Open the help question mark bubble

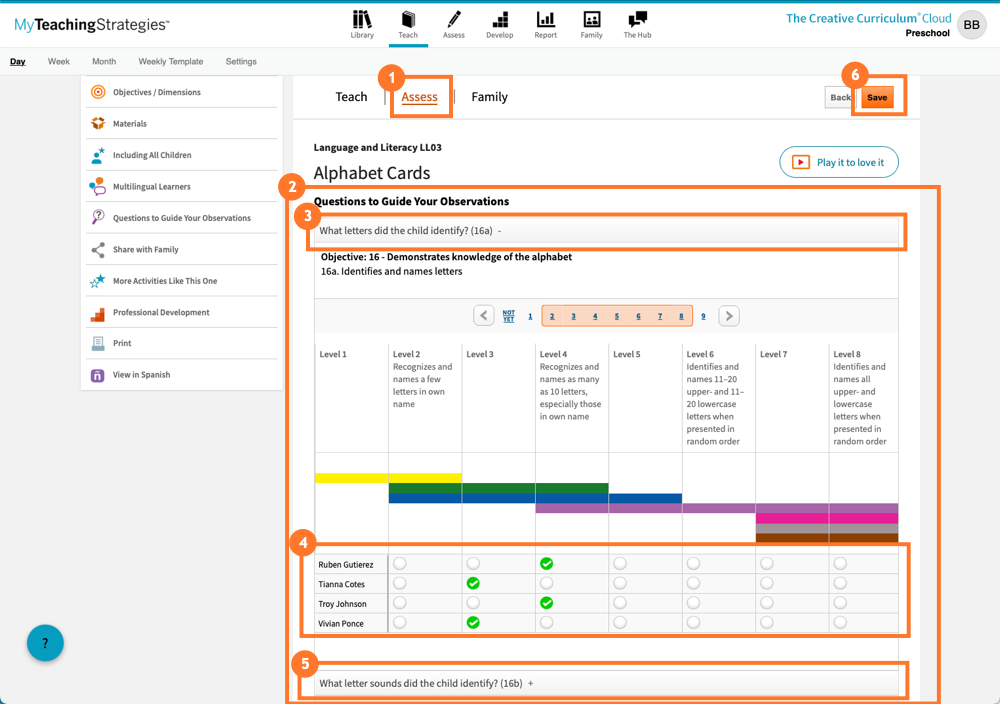click(44, 643)
